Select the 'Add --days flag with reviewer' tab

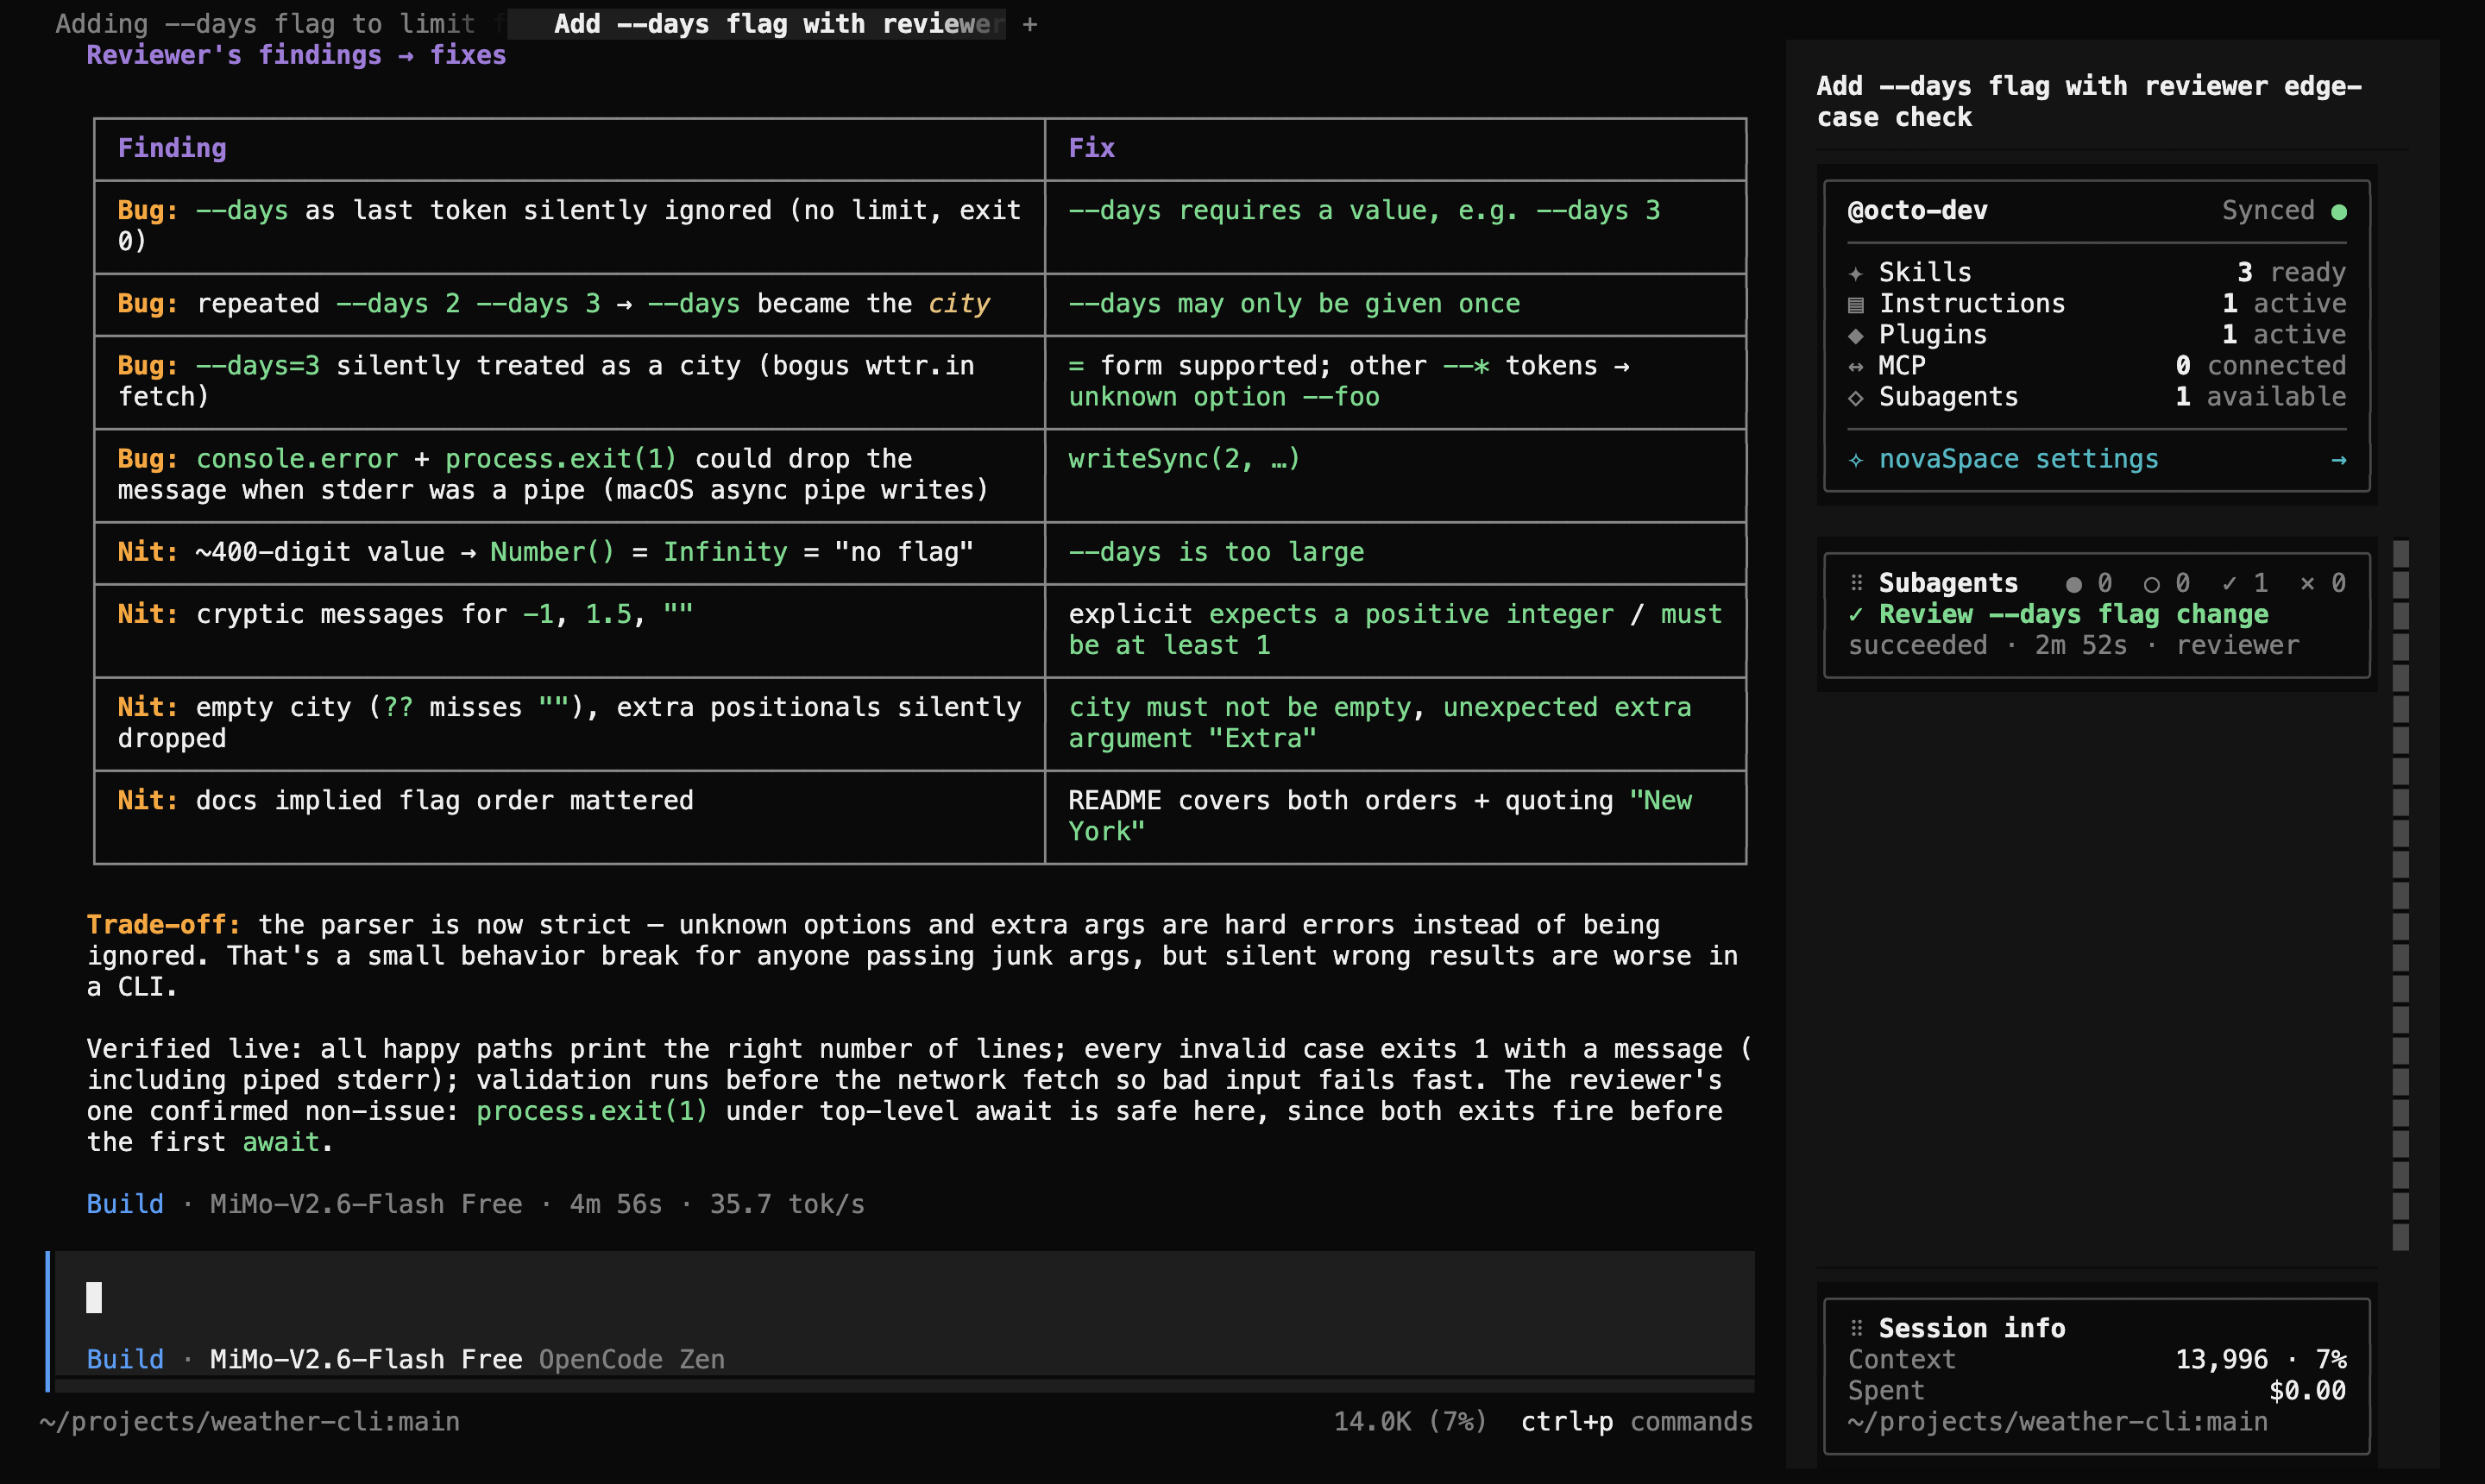point(757,23)
